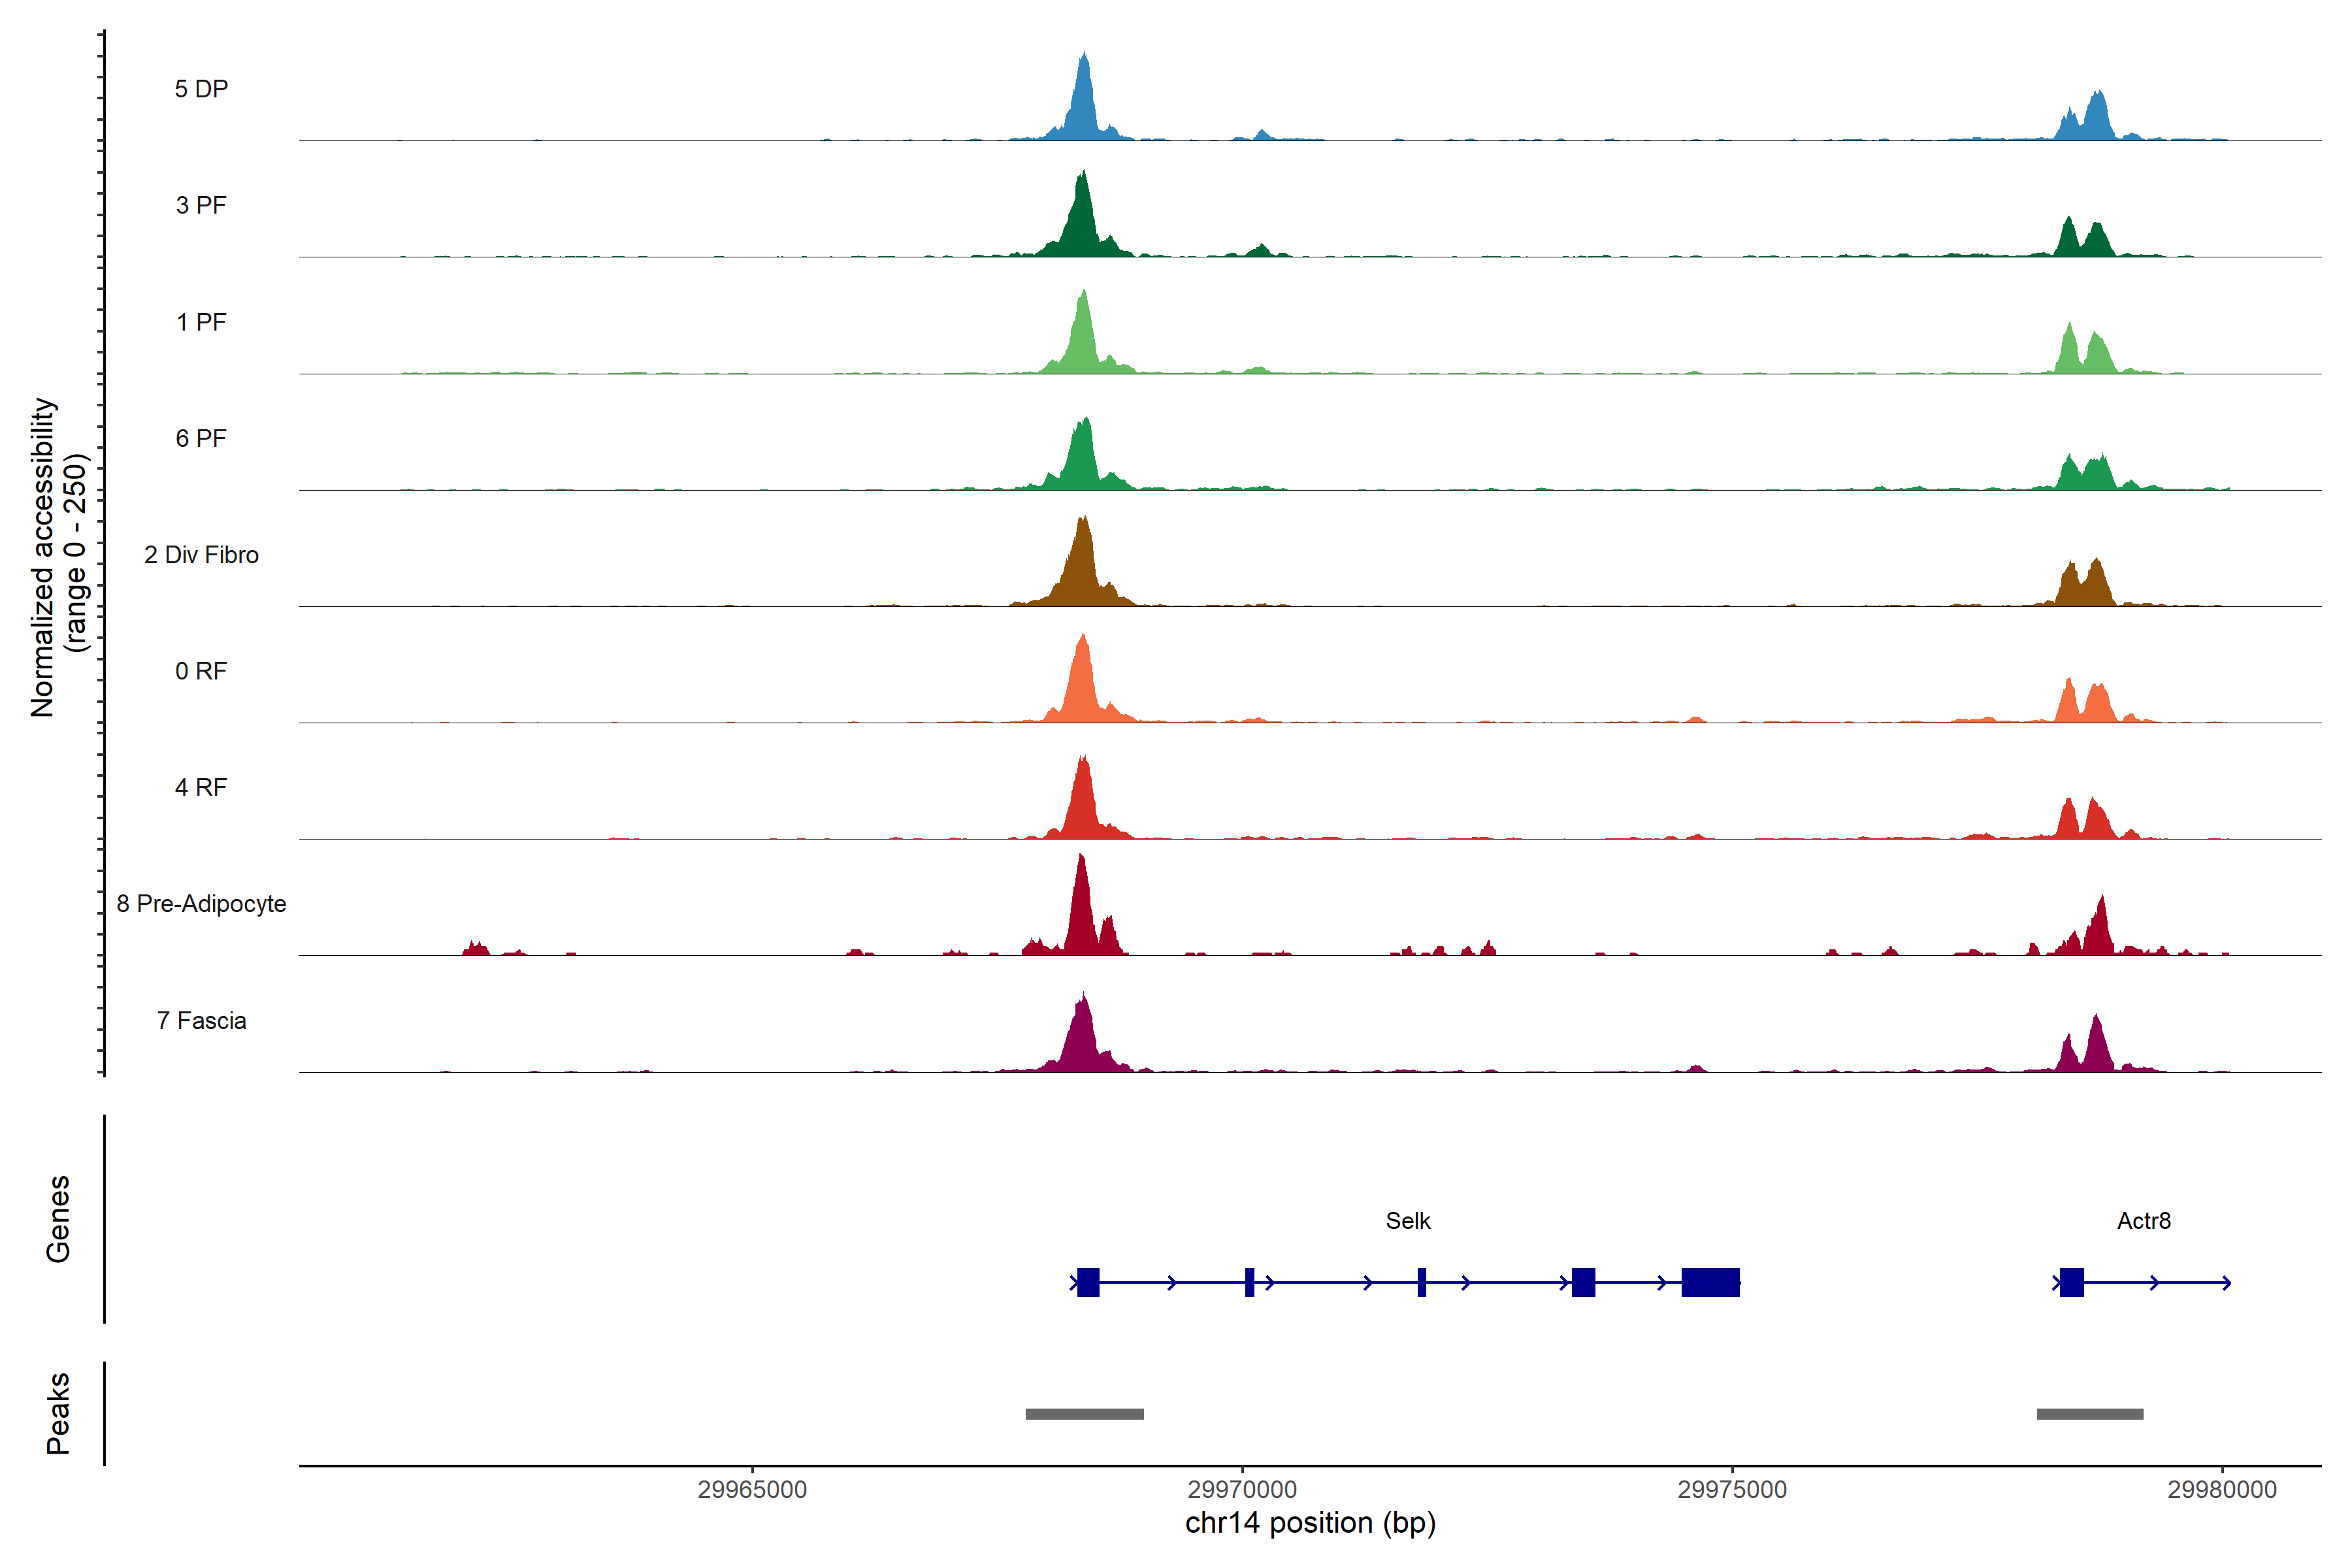This screenshot has width=2352, height=1568.
Task: Select the 2 Div Fibro label
Action: [201, 555]
